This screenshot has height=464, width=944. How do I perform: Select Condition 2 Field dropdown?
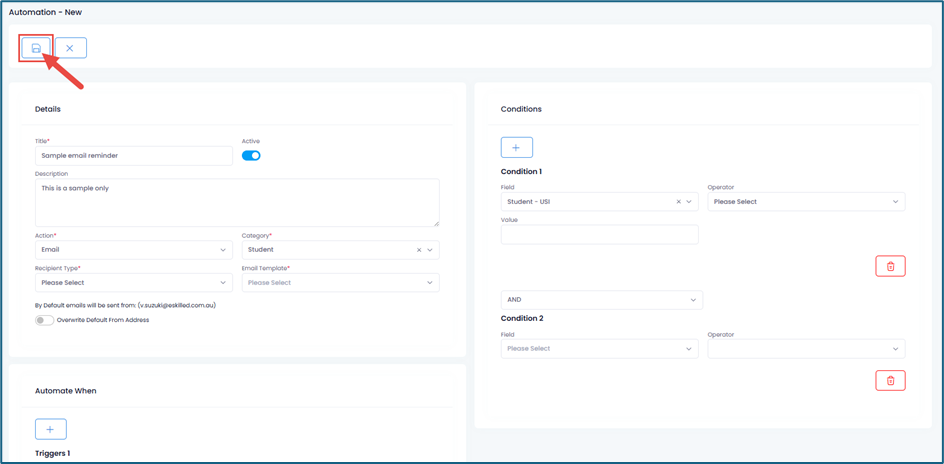click(x=599, y=349)
